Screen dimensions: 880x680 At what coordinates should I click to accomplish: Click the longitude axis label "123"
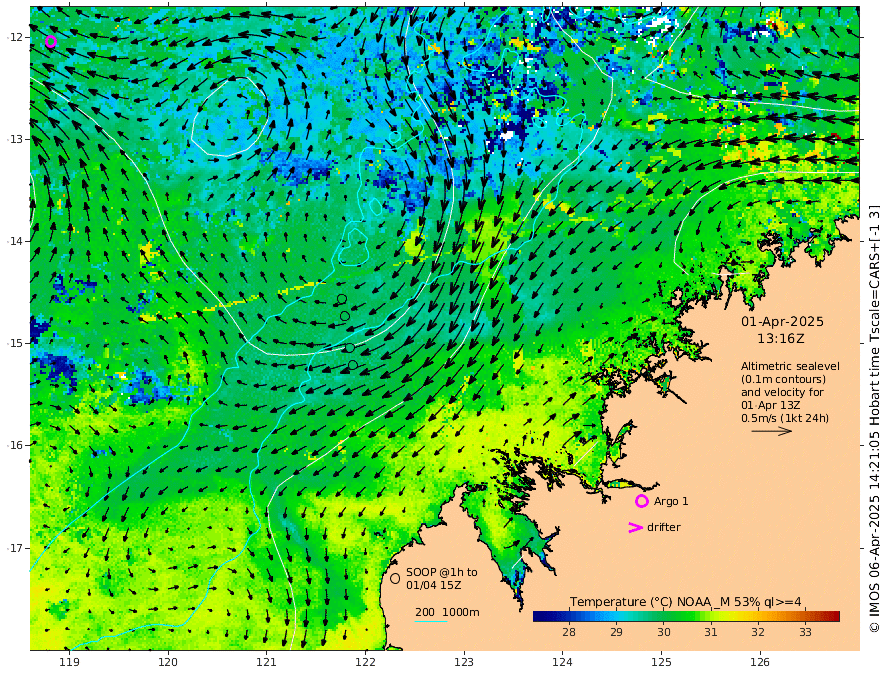coord(464,662)
